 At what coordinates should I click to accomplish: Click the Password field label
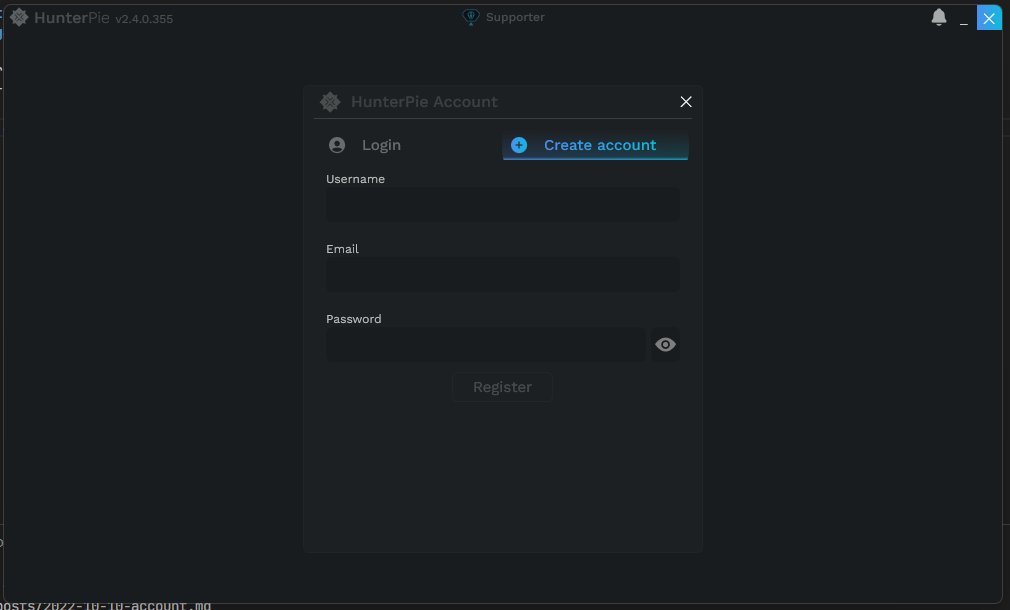354,319
